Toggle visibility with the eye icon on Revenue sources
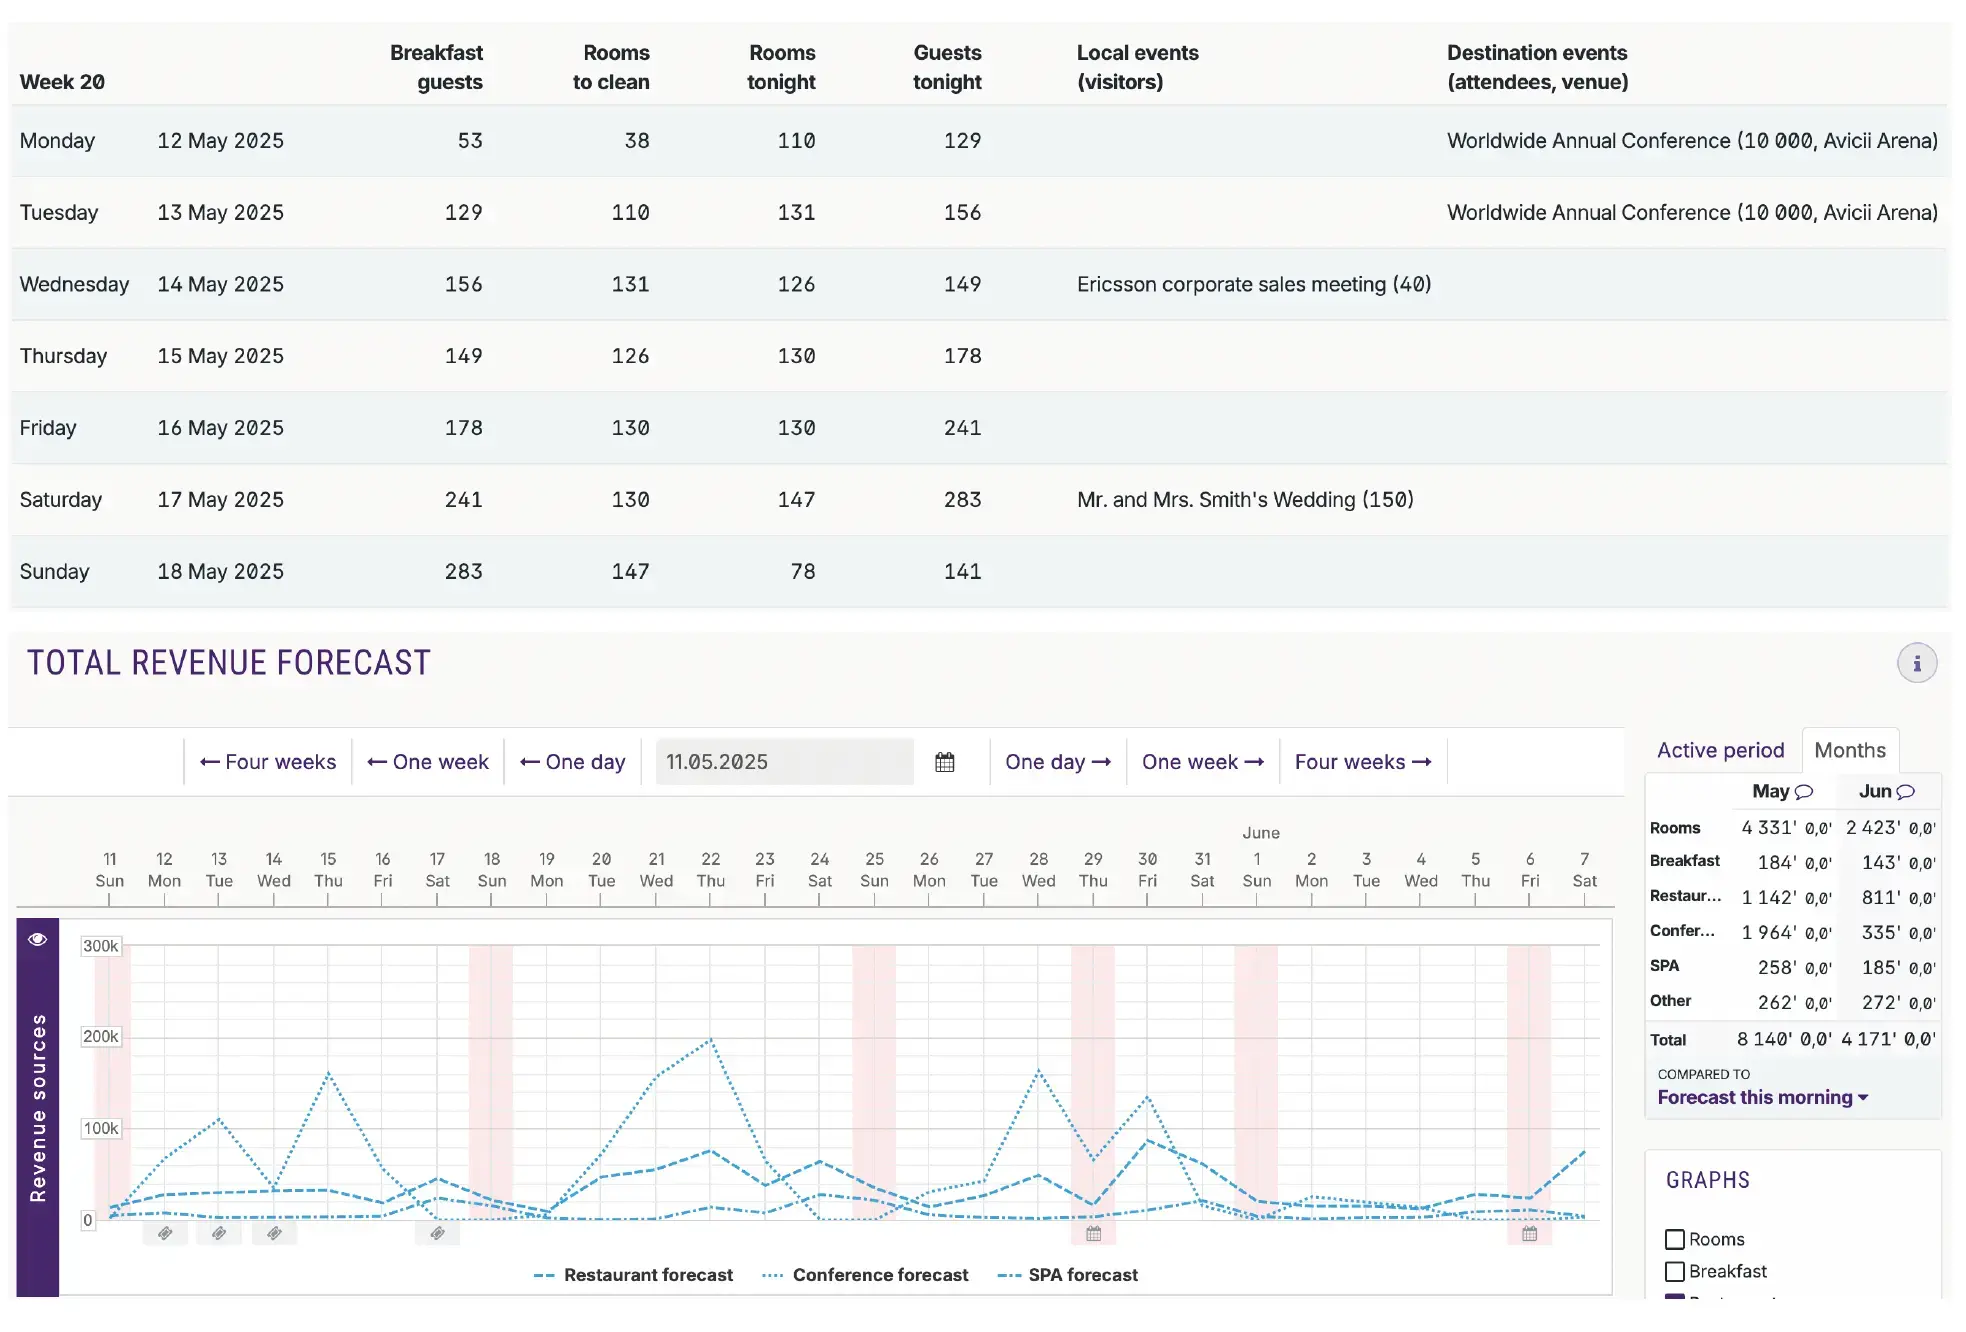 pyautogui.click(x=37, y=938)
